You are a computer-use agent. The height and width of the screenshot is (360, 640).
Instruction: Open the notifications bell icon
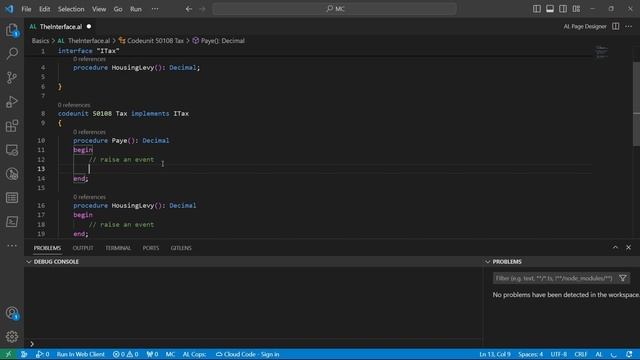pyautogui.click(x=629, y=354)
